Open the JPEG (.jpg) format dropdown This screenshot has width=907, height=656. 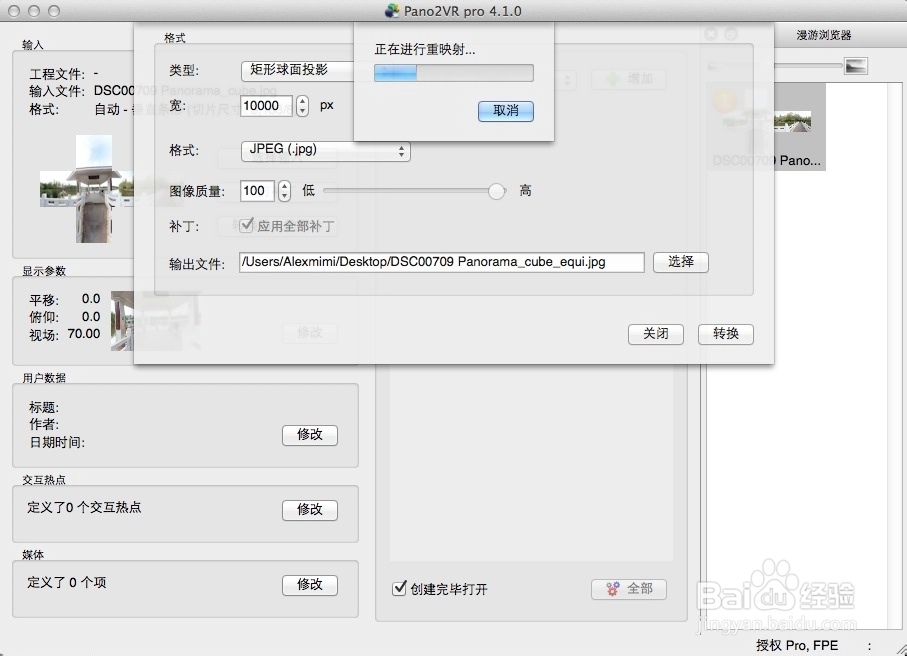[x=325, y=151]
